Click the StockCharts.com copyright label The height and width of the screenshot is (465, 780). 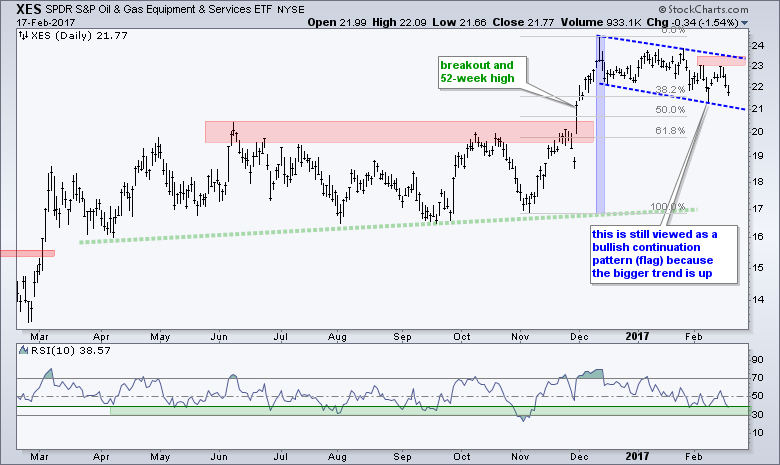click(x=703, y=9)
